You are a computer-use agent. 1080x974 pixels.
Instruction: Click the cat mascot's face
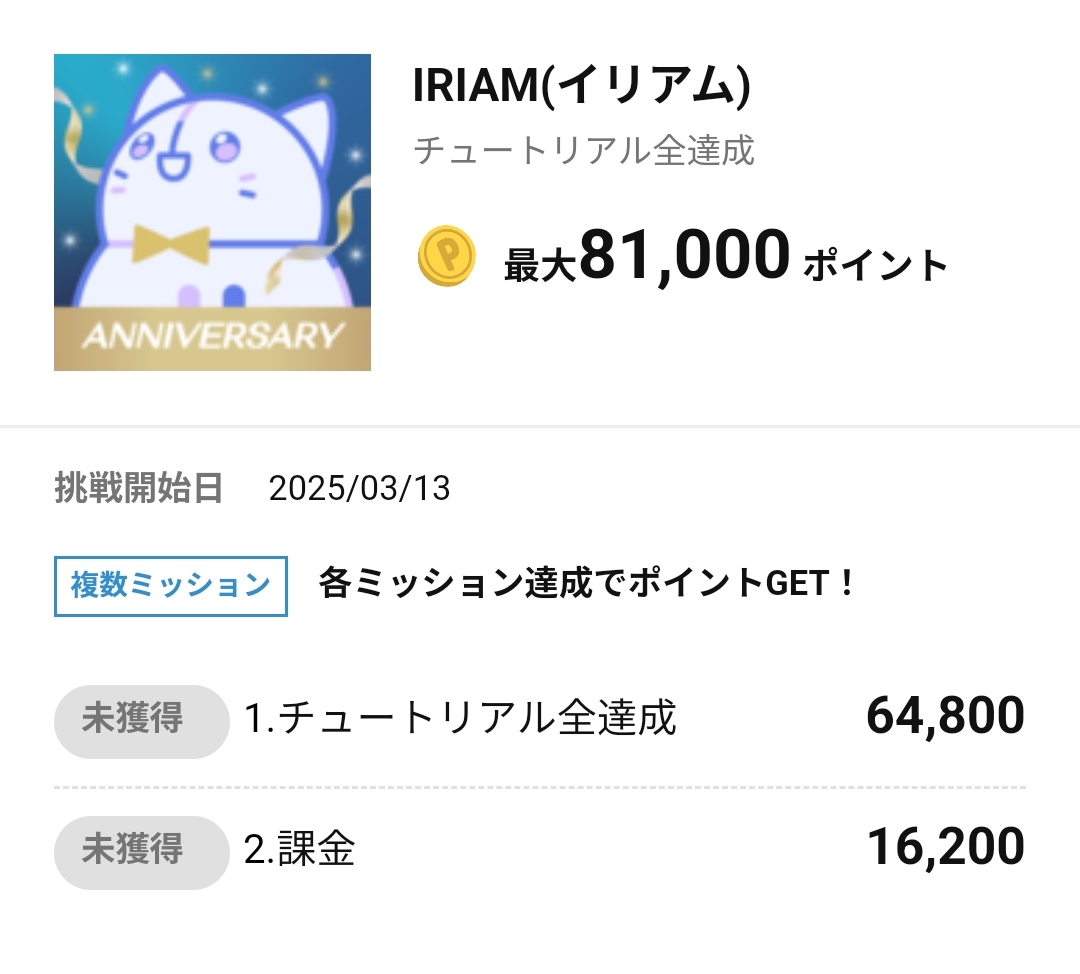coord(186,158)
